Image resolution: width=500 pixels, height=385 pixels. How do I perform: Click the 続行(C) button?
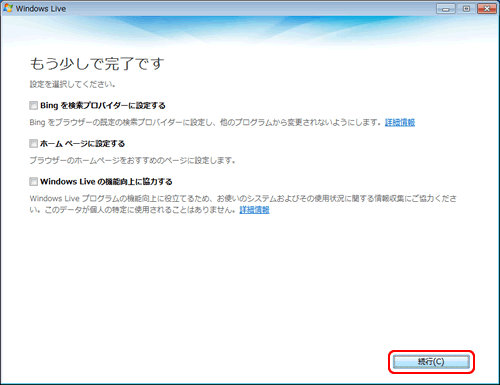click(431, 362)
